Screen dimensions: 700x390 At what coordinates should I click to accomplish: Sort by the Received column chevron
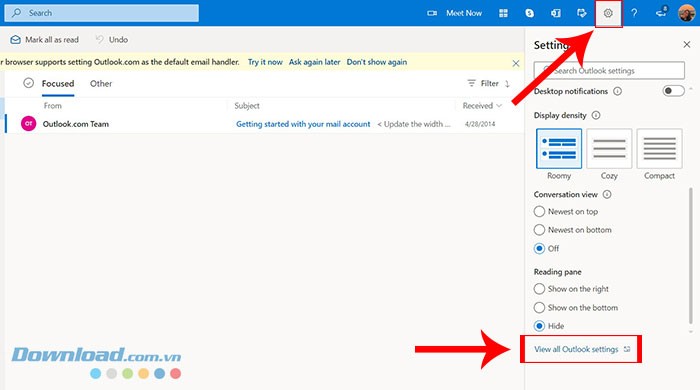pos(499,106)
